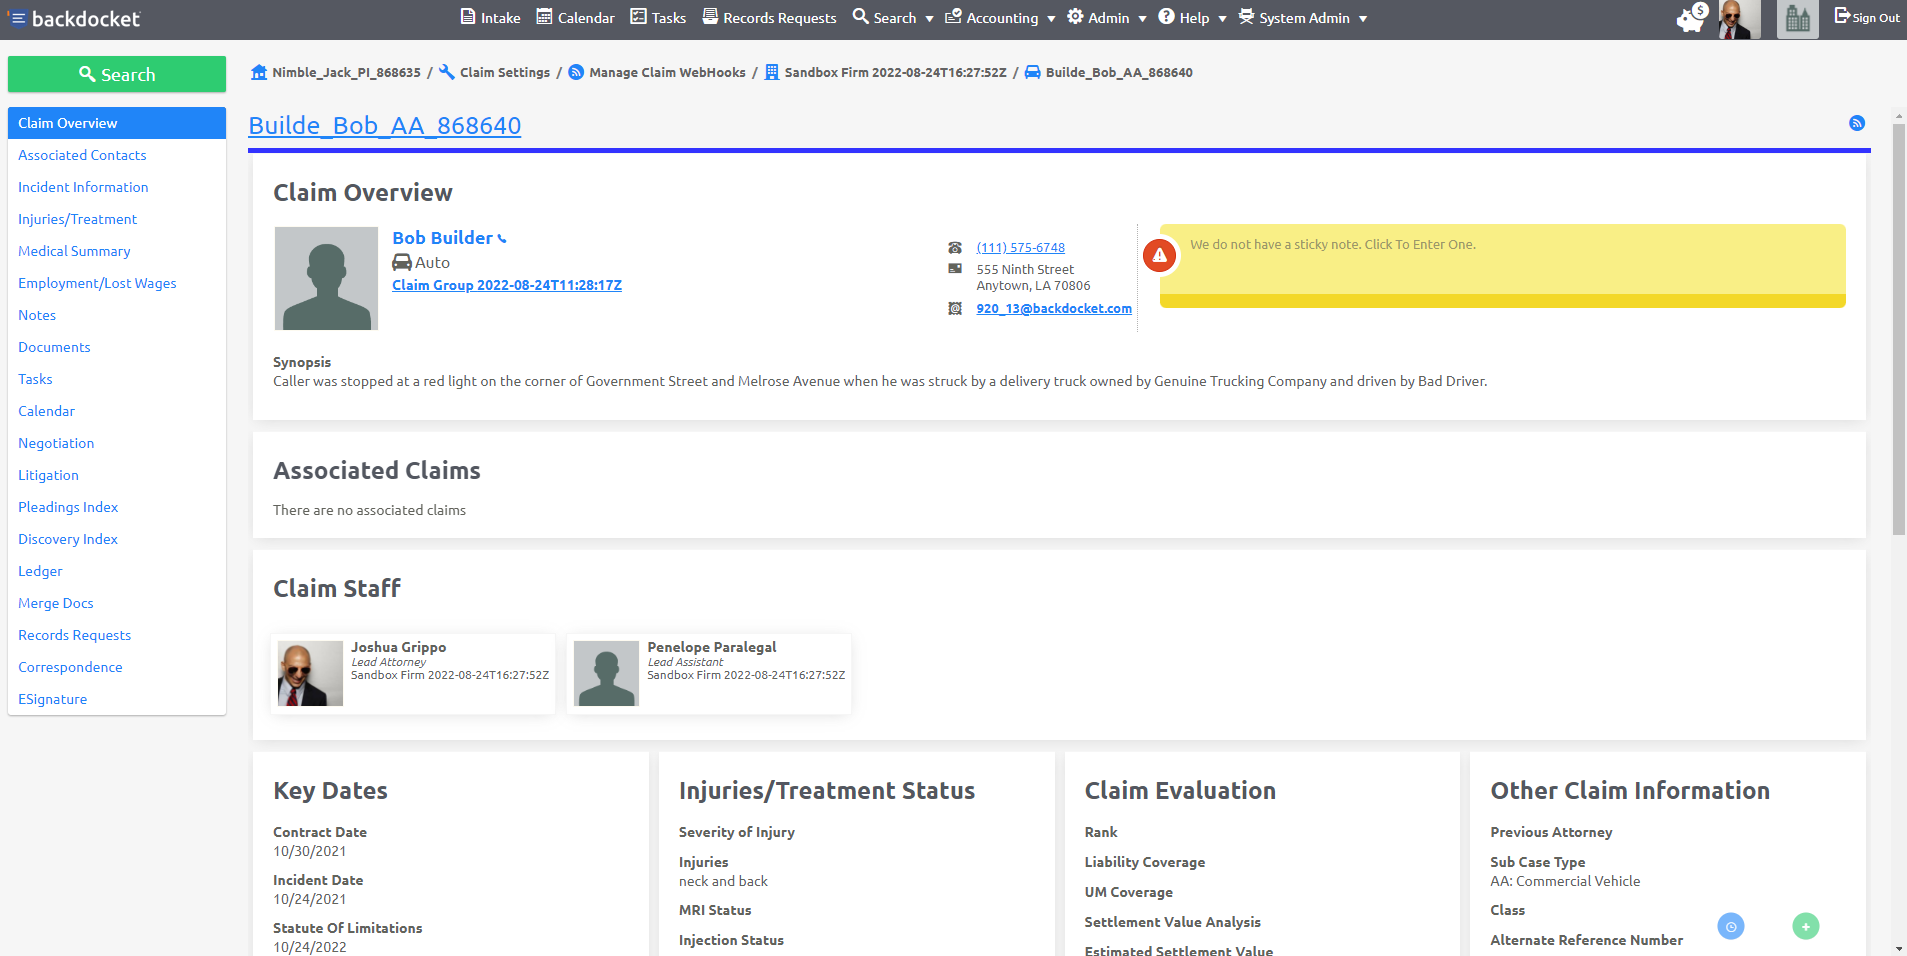Open the Claim Group link

pyautogui.click(x=507, y=285)
